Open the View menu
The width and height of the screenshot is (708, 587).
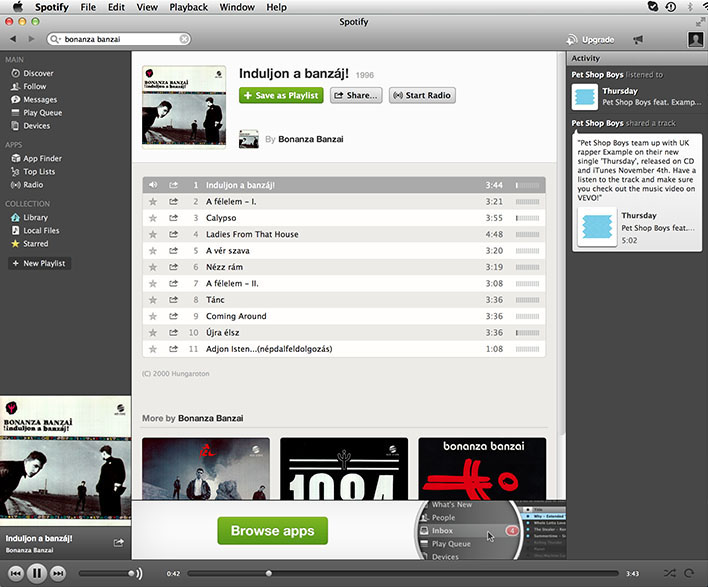point(147,7)
